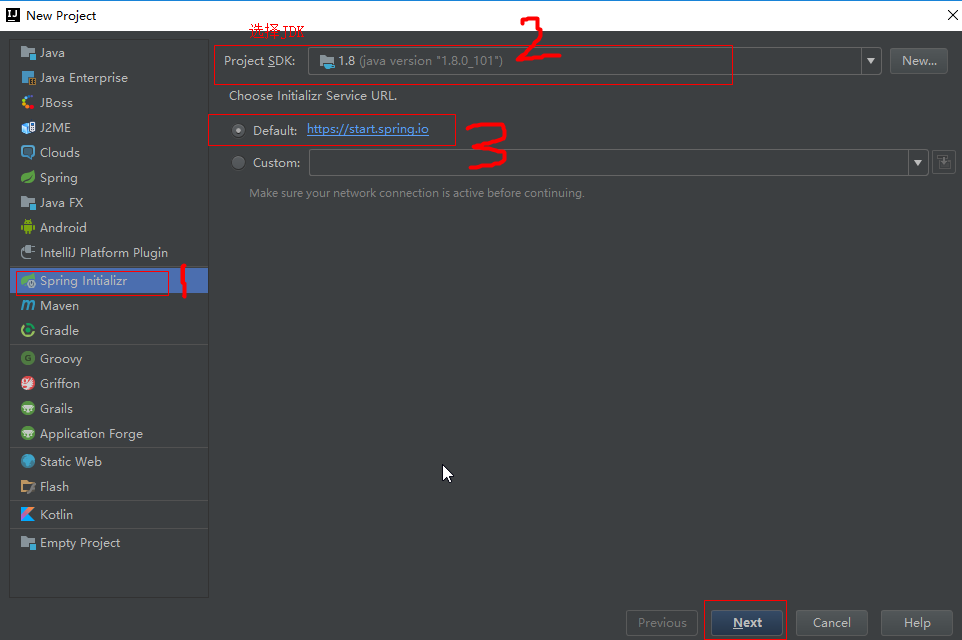
Task: Click the Empty Project icon
Action: [x=28, y=542]
